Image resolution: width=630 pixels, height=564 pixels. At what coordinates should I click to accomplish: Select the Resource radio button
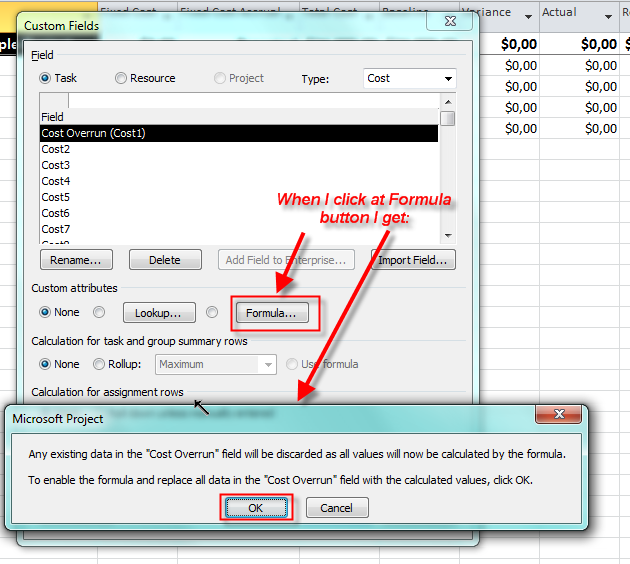pyautogui.click(x=121, y=78)
